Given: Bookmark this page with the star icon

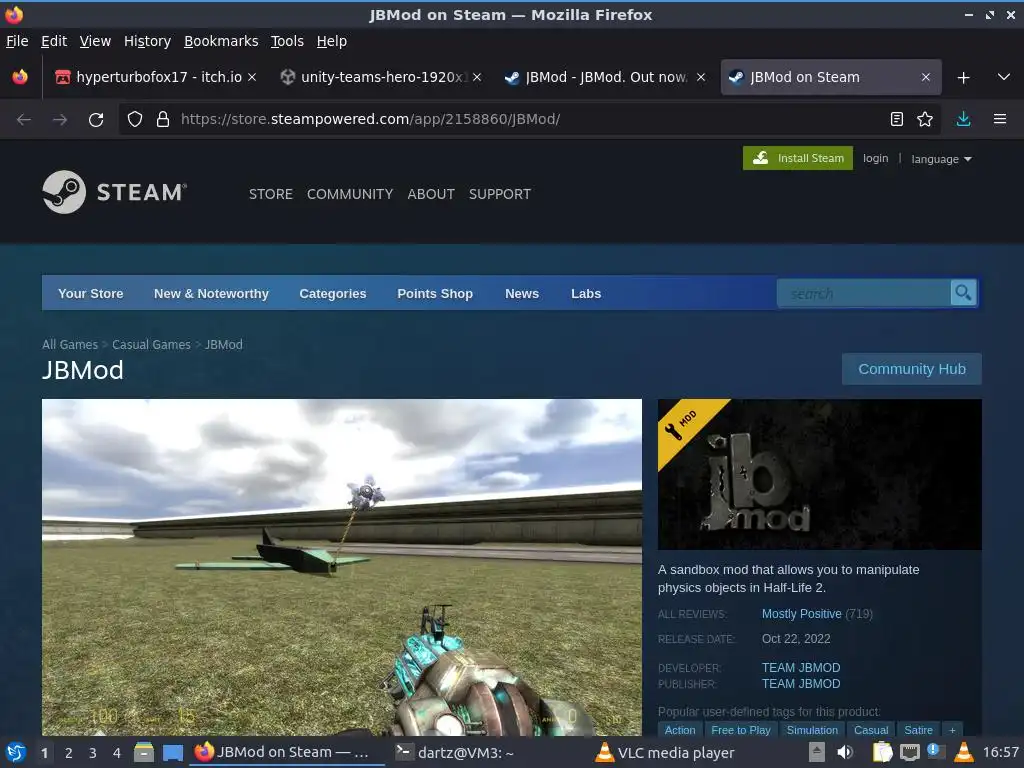Looking at the screenshot, I should click(925, 119).
